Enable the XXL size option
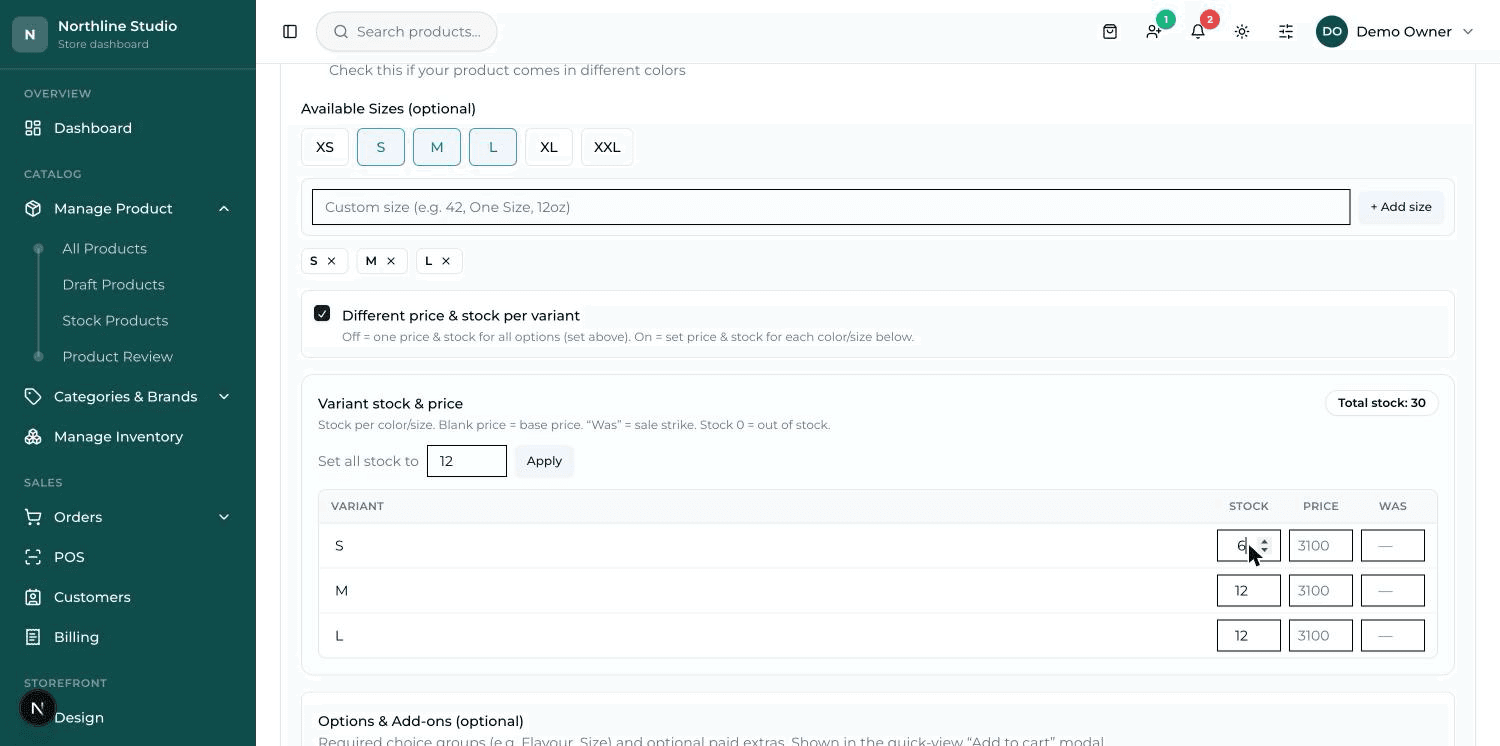The image size is (1500, 746). point(607,147)
